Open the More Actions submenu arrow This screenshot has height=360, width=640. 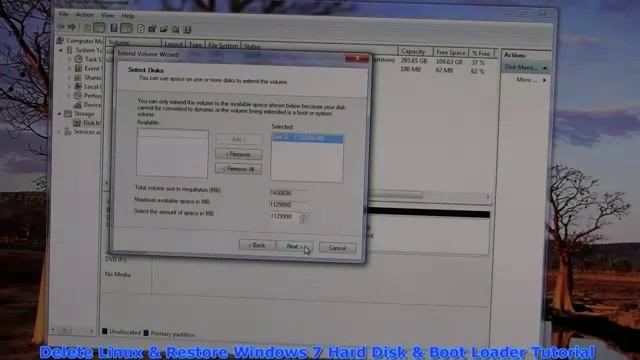pos(544,80)
